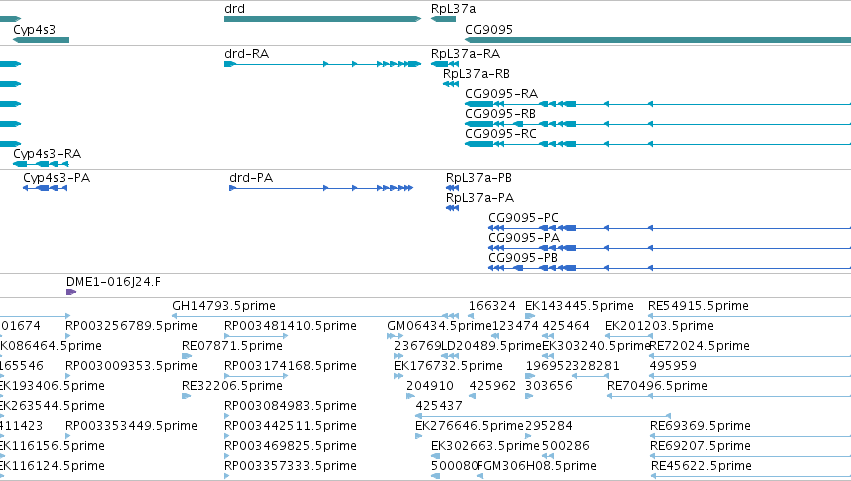Image resolution: width=851 pixels, height=481 pixels.
Task: Select the CG9095 gene bar
Action: click(658, 40)
